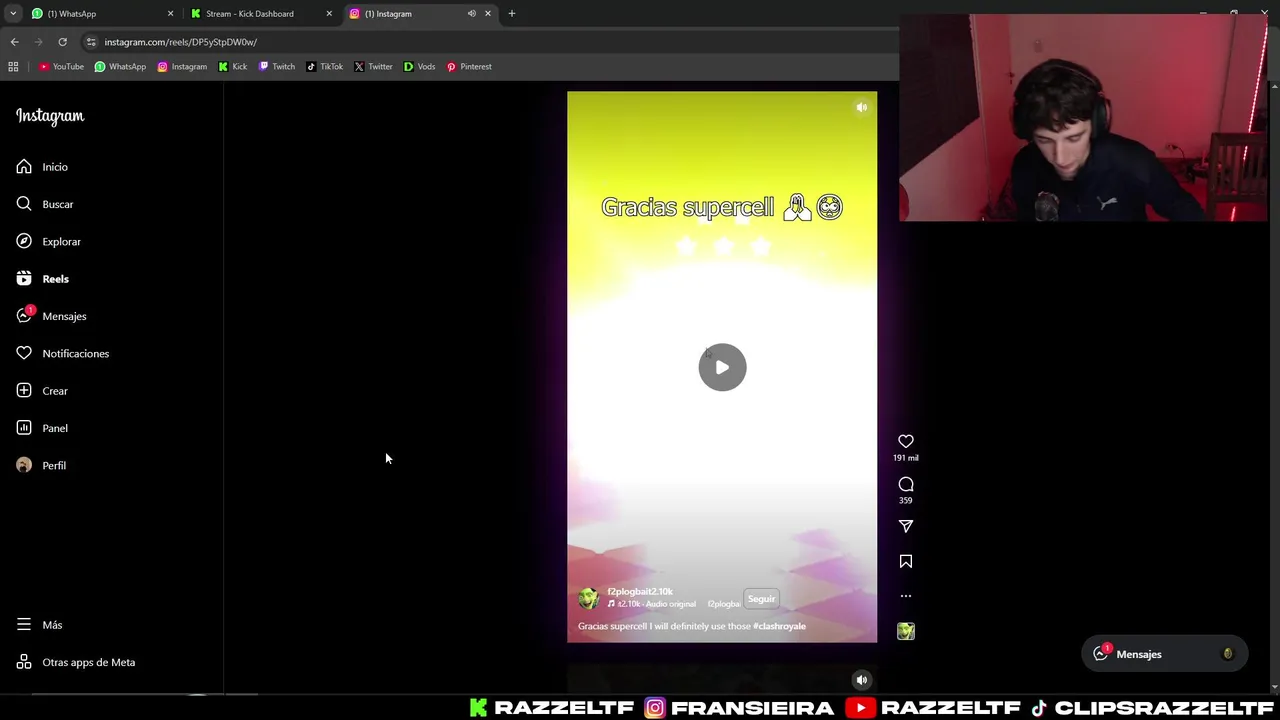Select the Instagram browser tab

pyautogui.click(x=420, y=14)
